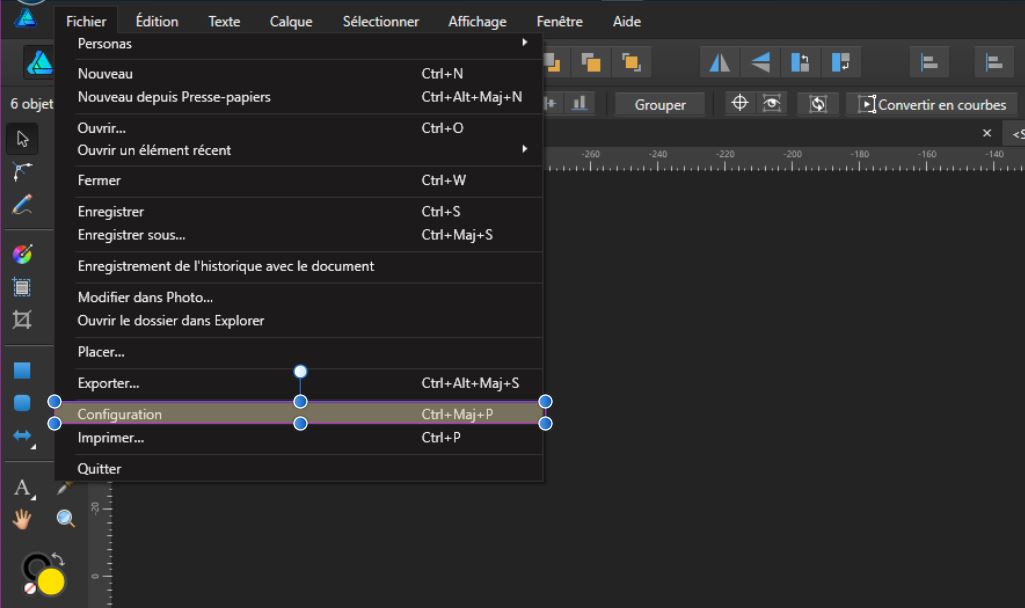Open the Édition menu
The width and height of the screenshot is (1025, 608).
(x=157, y=22)
